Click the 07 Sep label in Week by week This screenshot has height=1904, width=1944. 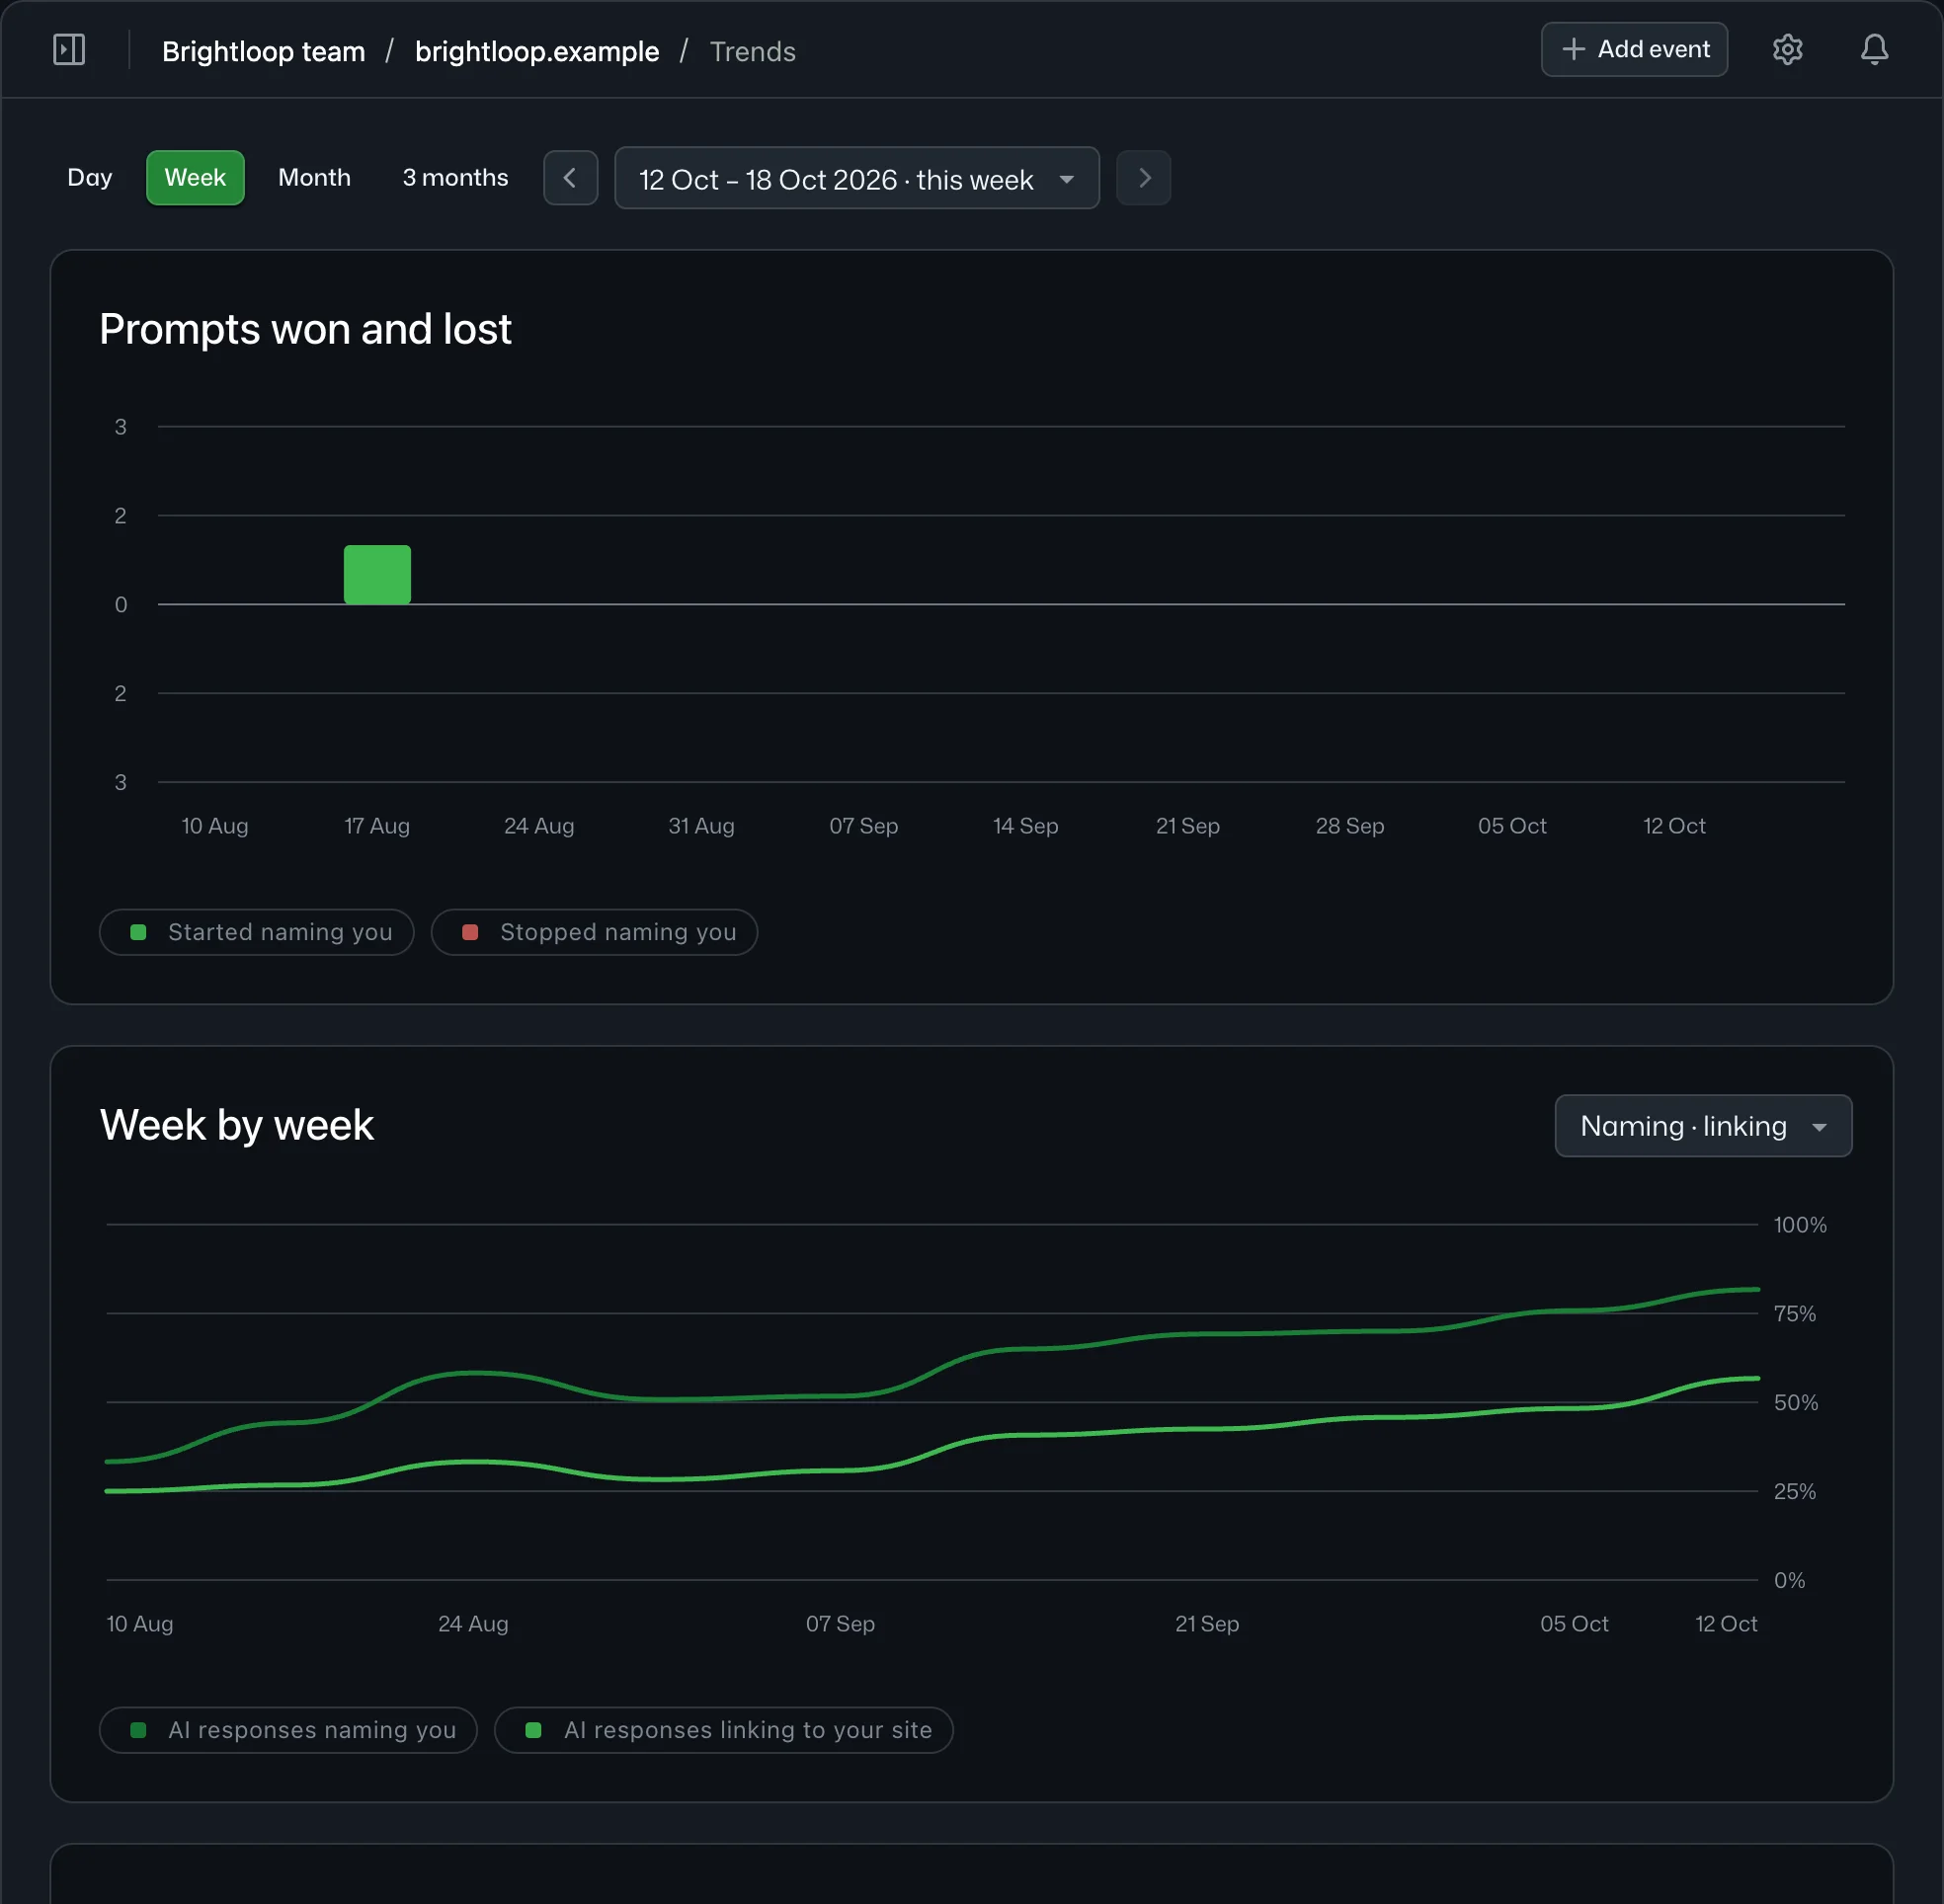(x=840, y=1624)
